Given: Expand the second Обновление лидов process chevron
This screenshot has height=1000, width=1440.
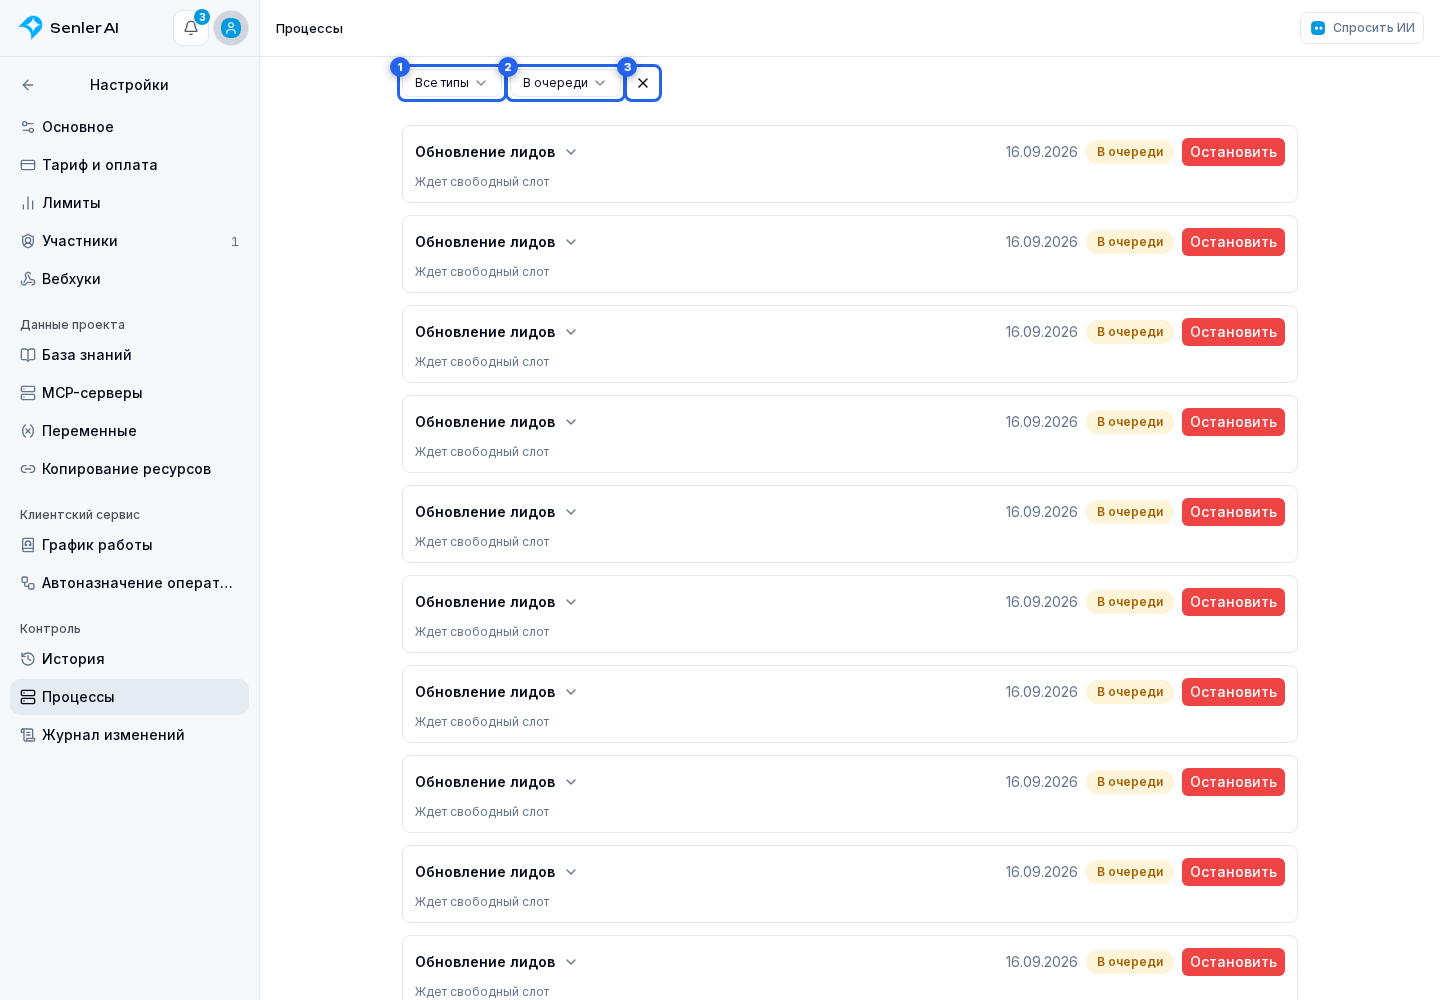Looking at the screenshot, I should click(571, 242).
